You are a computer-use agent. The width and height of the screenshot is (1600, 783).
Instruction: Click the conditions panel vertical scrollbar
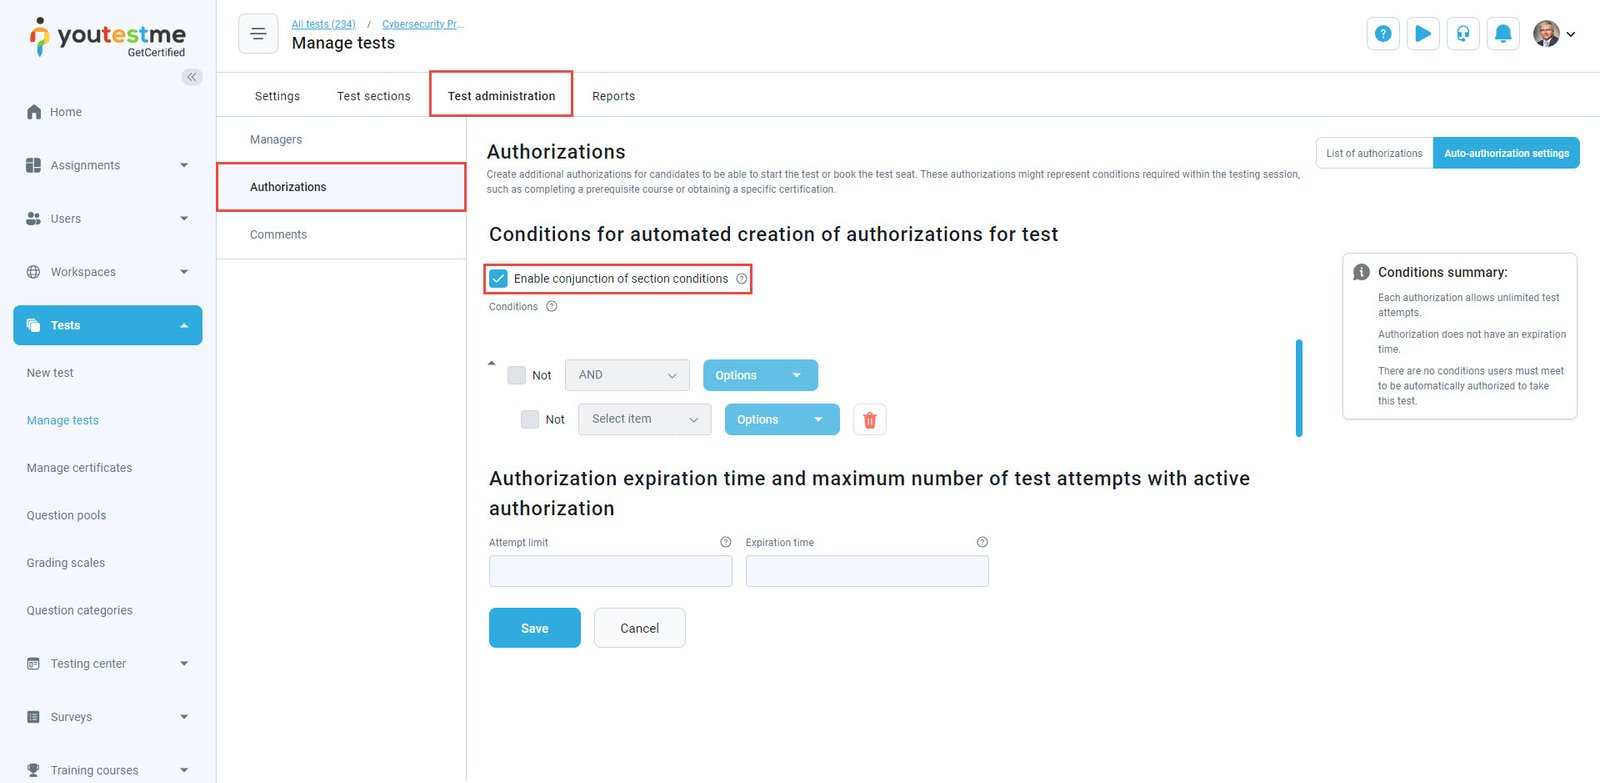[x=1299, y=388]
